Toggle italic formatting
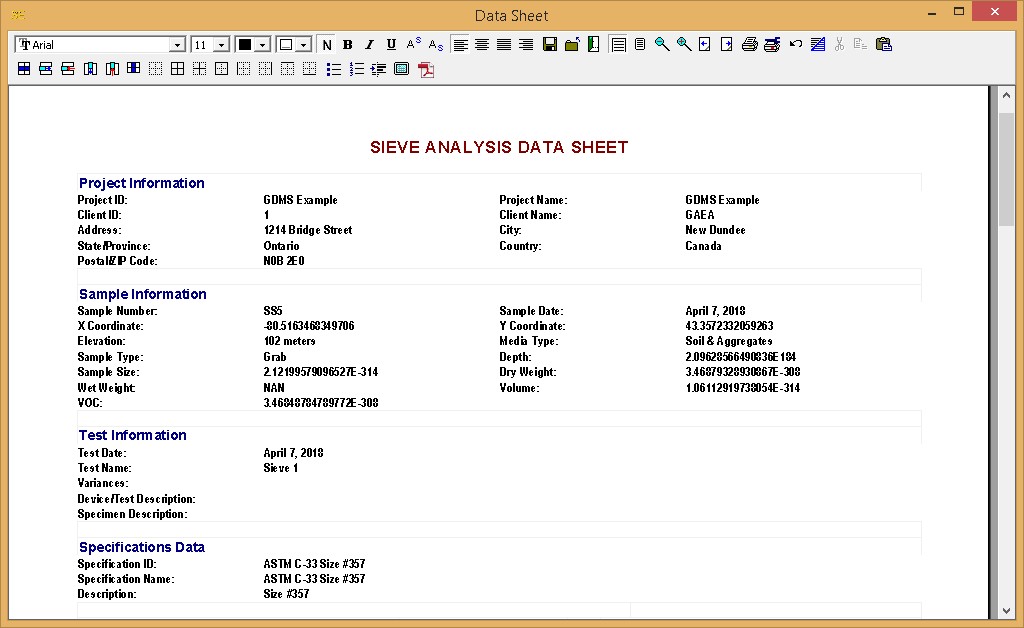Viewport: 1024px width, 628px height. tap(369, 45)
